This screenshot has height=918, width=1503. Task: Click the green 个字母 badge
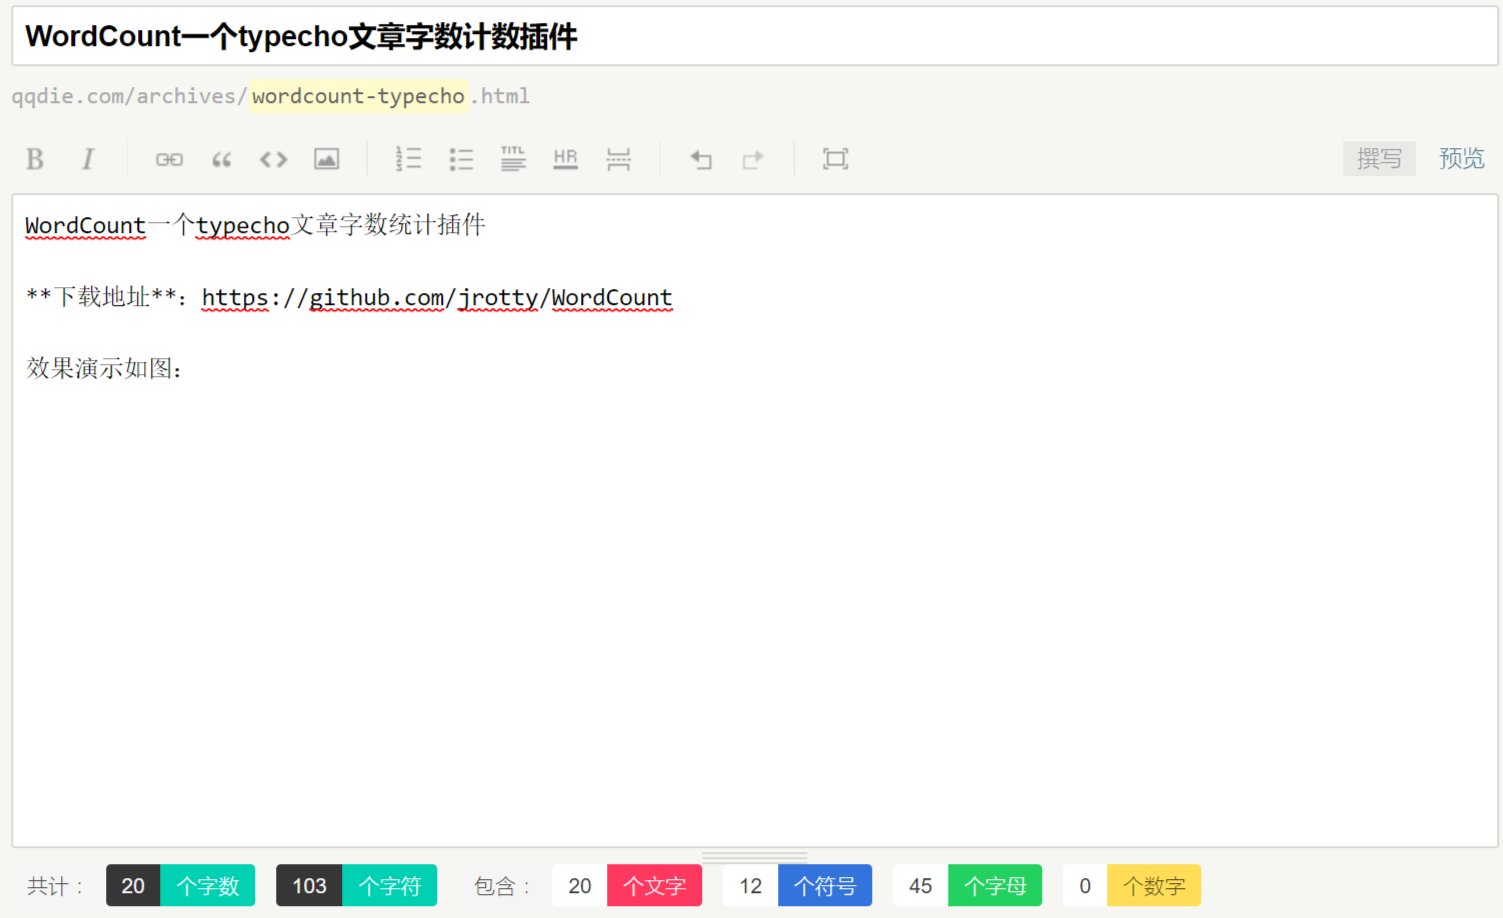(995, 886)
